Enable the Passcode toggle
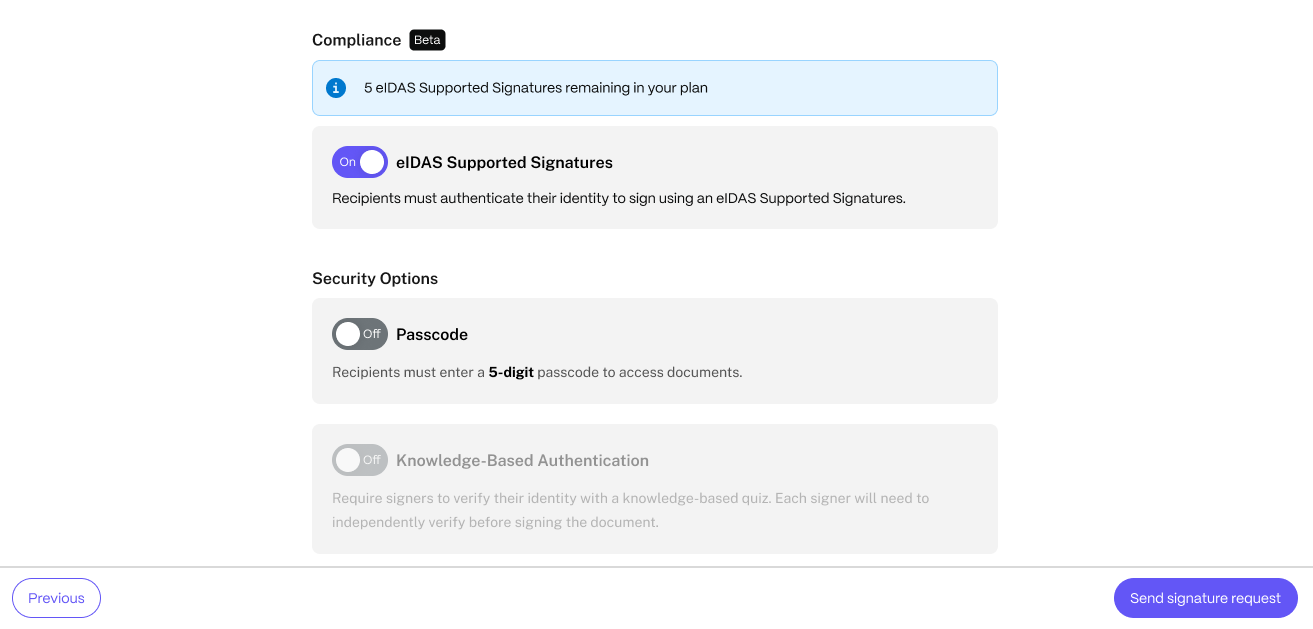1313x629 pixels. click(x=360, y=334)
